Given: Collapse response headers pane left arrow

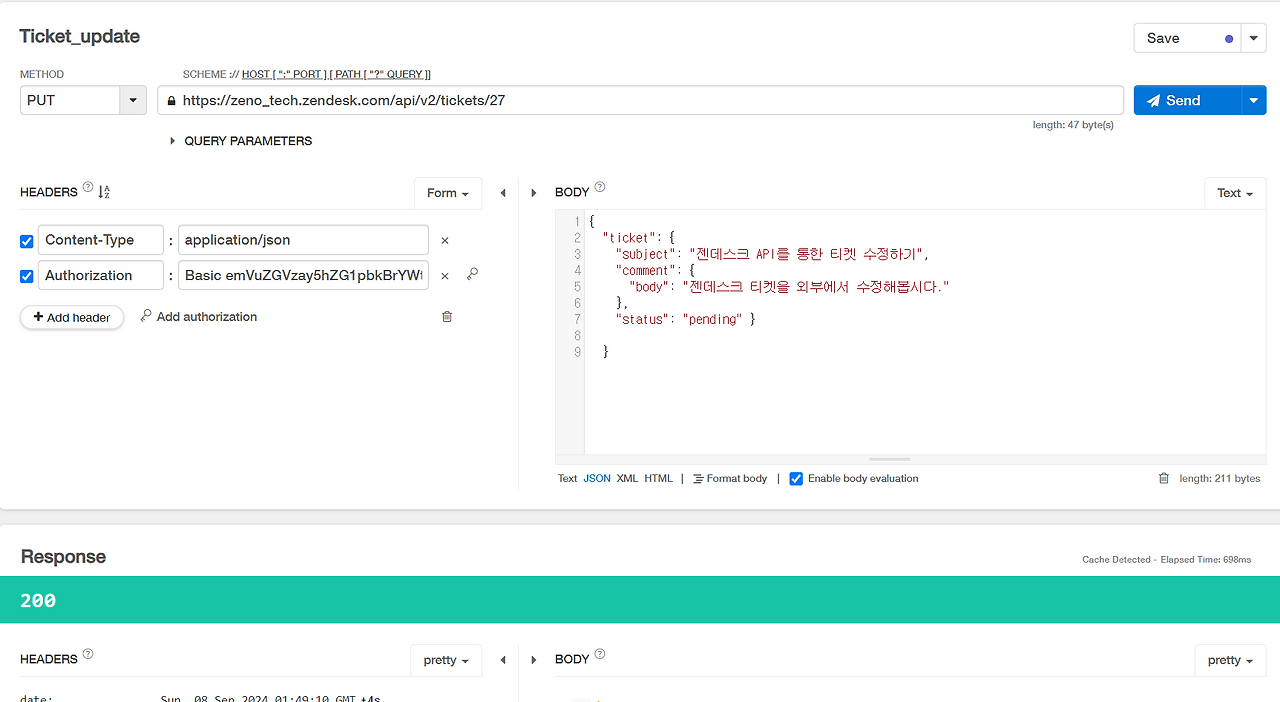Looking at the screenshot, I should (x=503, y=660).
